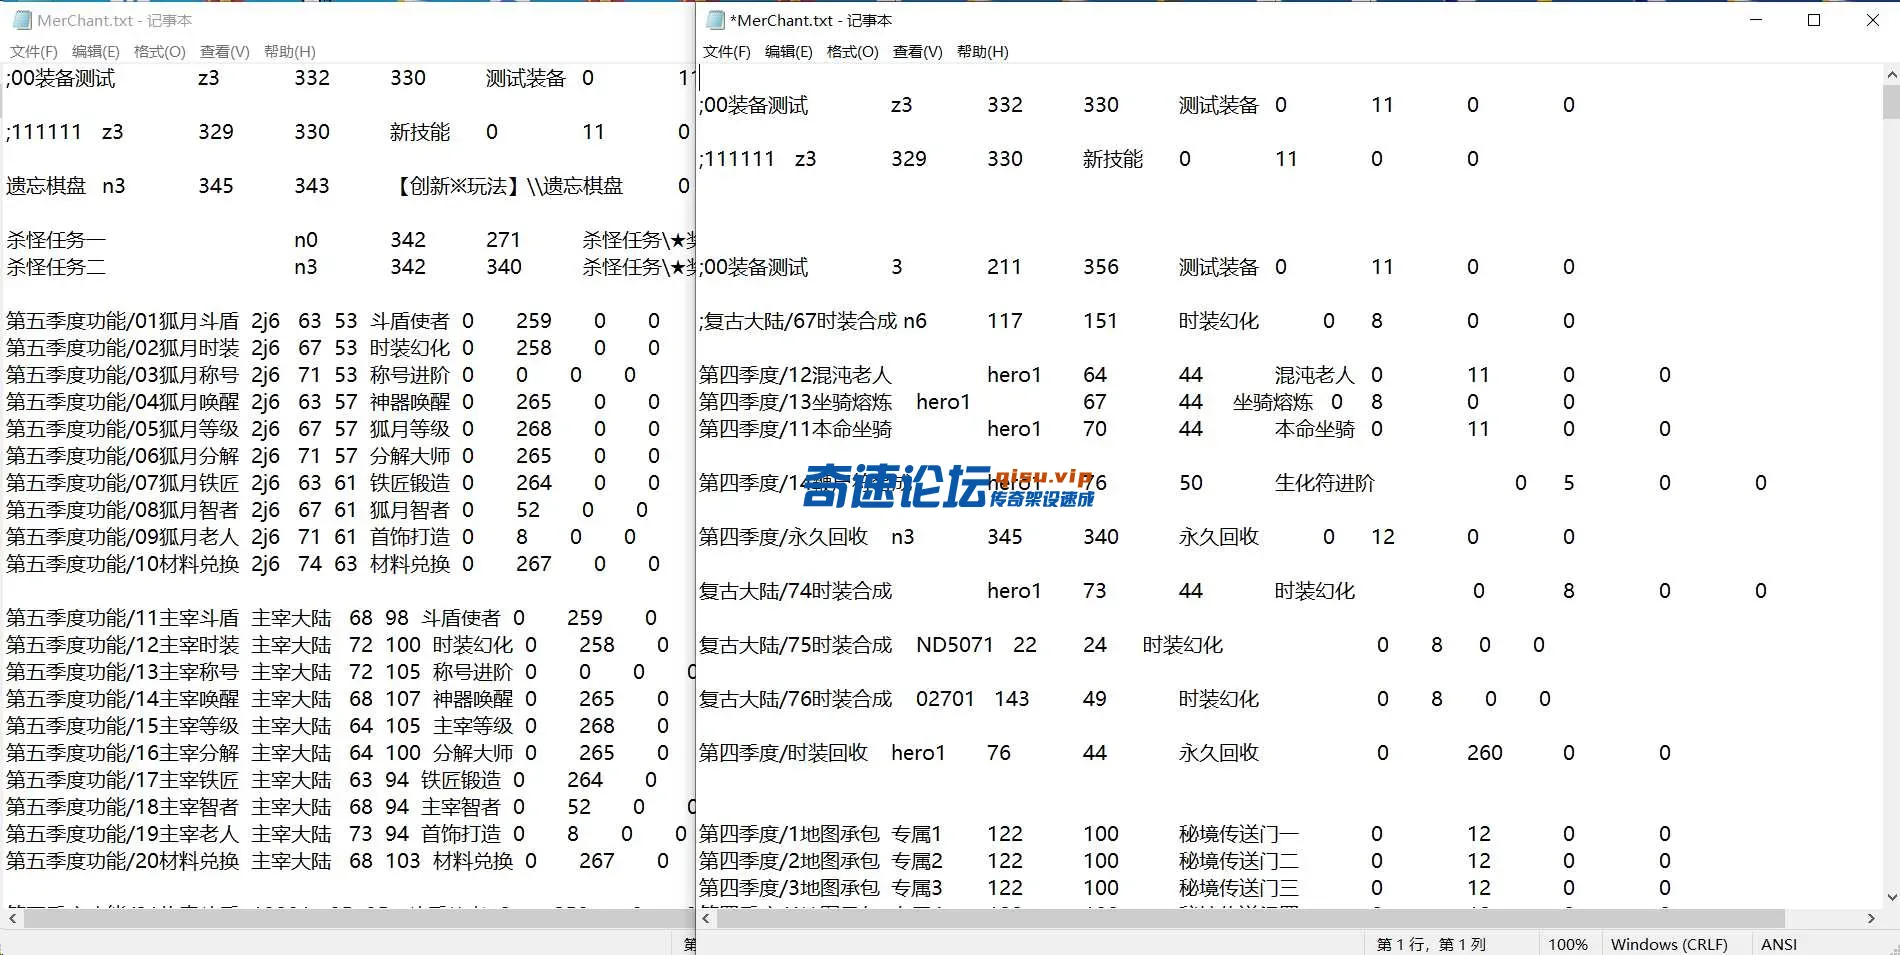
Task: Click scroll right arrow in right window
Action: 1871,918
